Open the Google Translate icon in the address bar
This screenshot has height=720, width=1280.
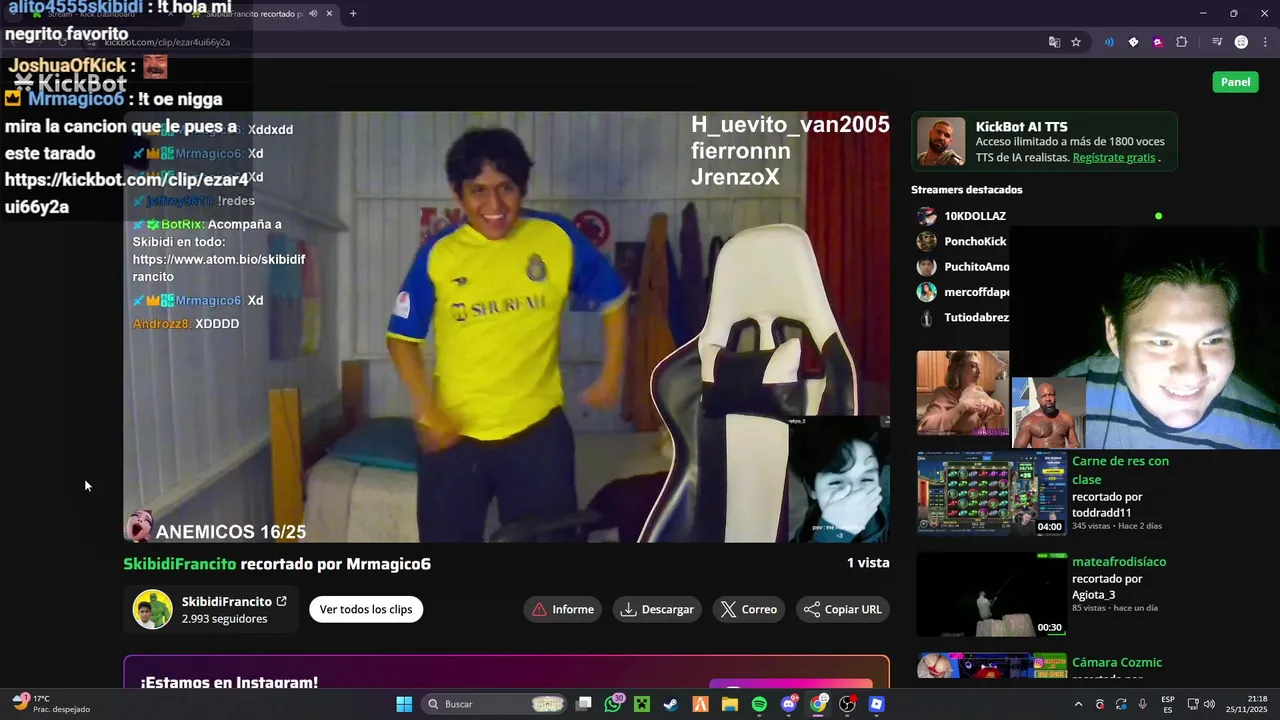pos(1054,42)
